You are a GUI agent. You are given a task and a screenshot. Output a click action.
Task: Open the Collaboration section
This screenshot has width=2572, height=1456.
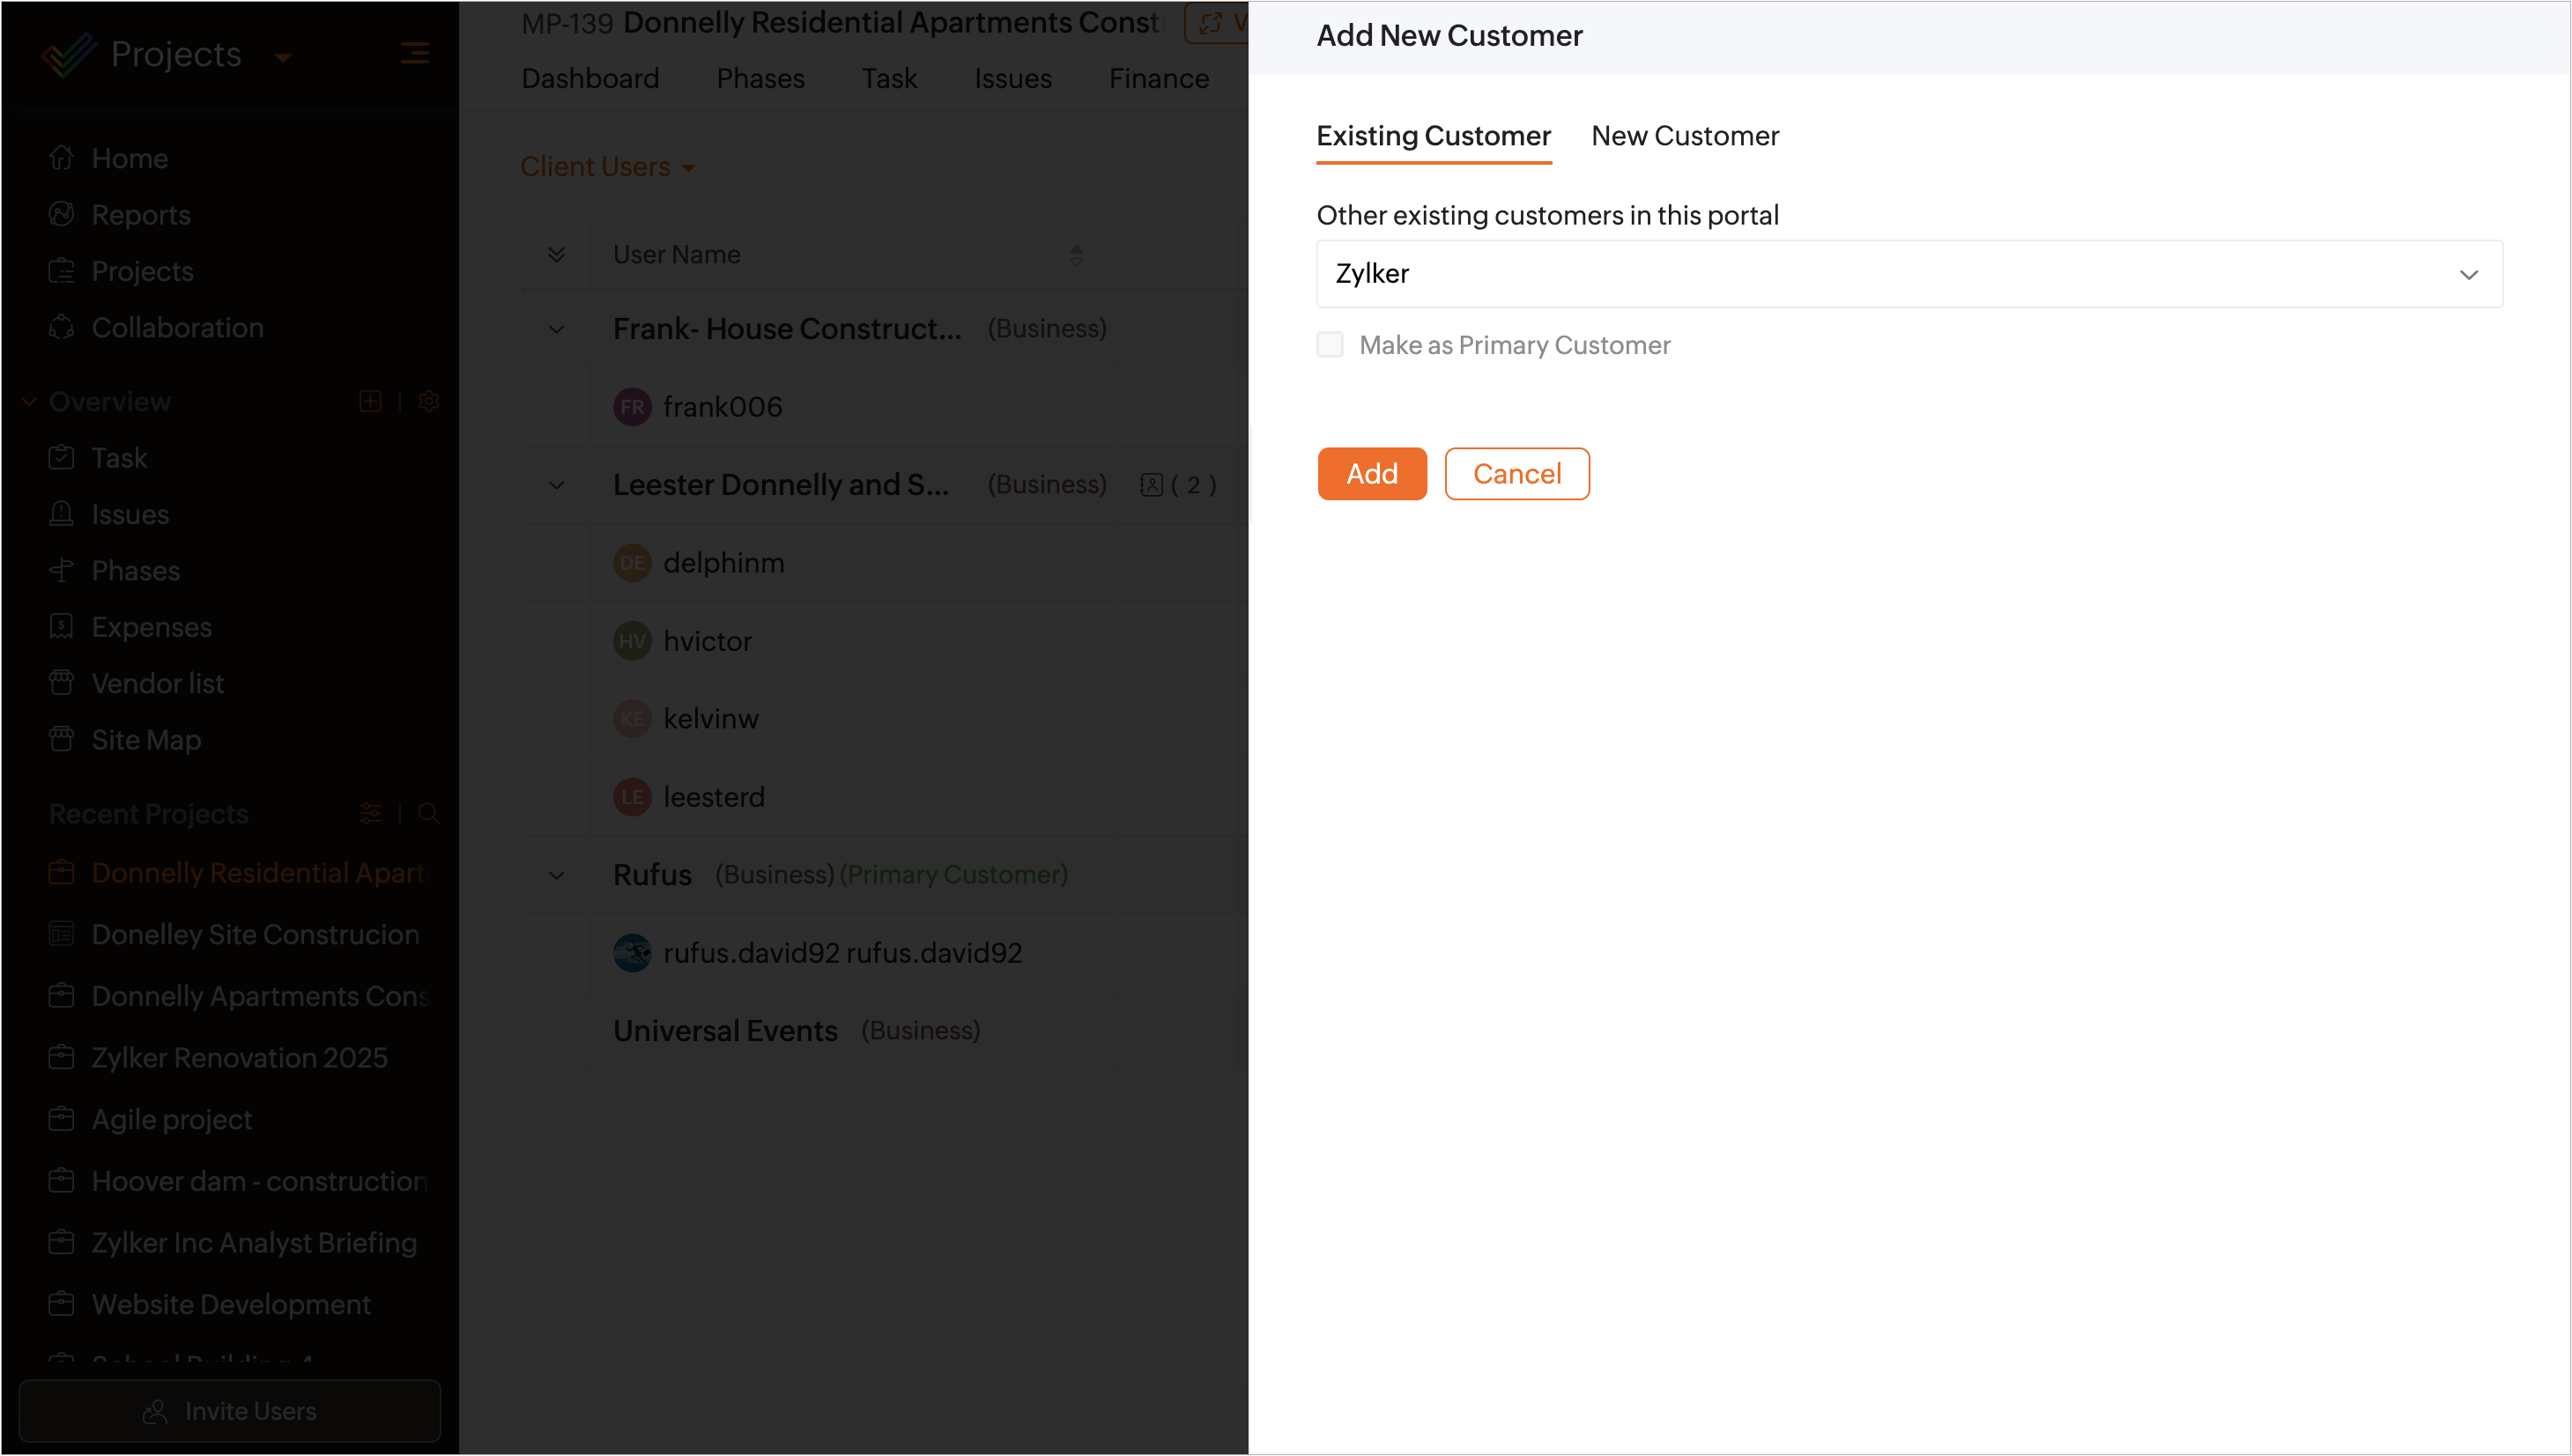click(177, 327)
